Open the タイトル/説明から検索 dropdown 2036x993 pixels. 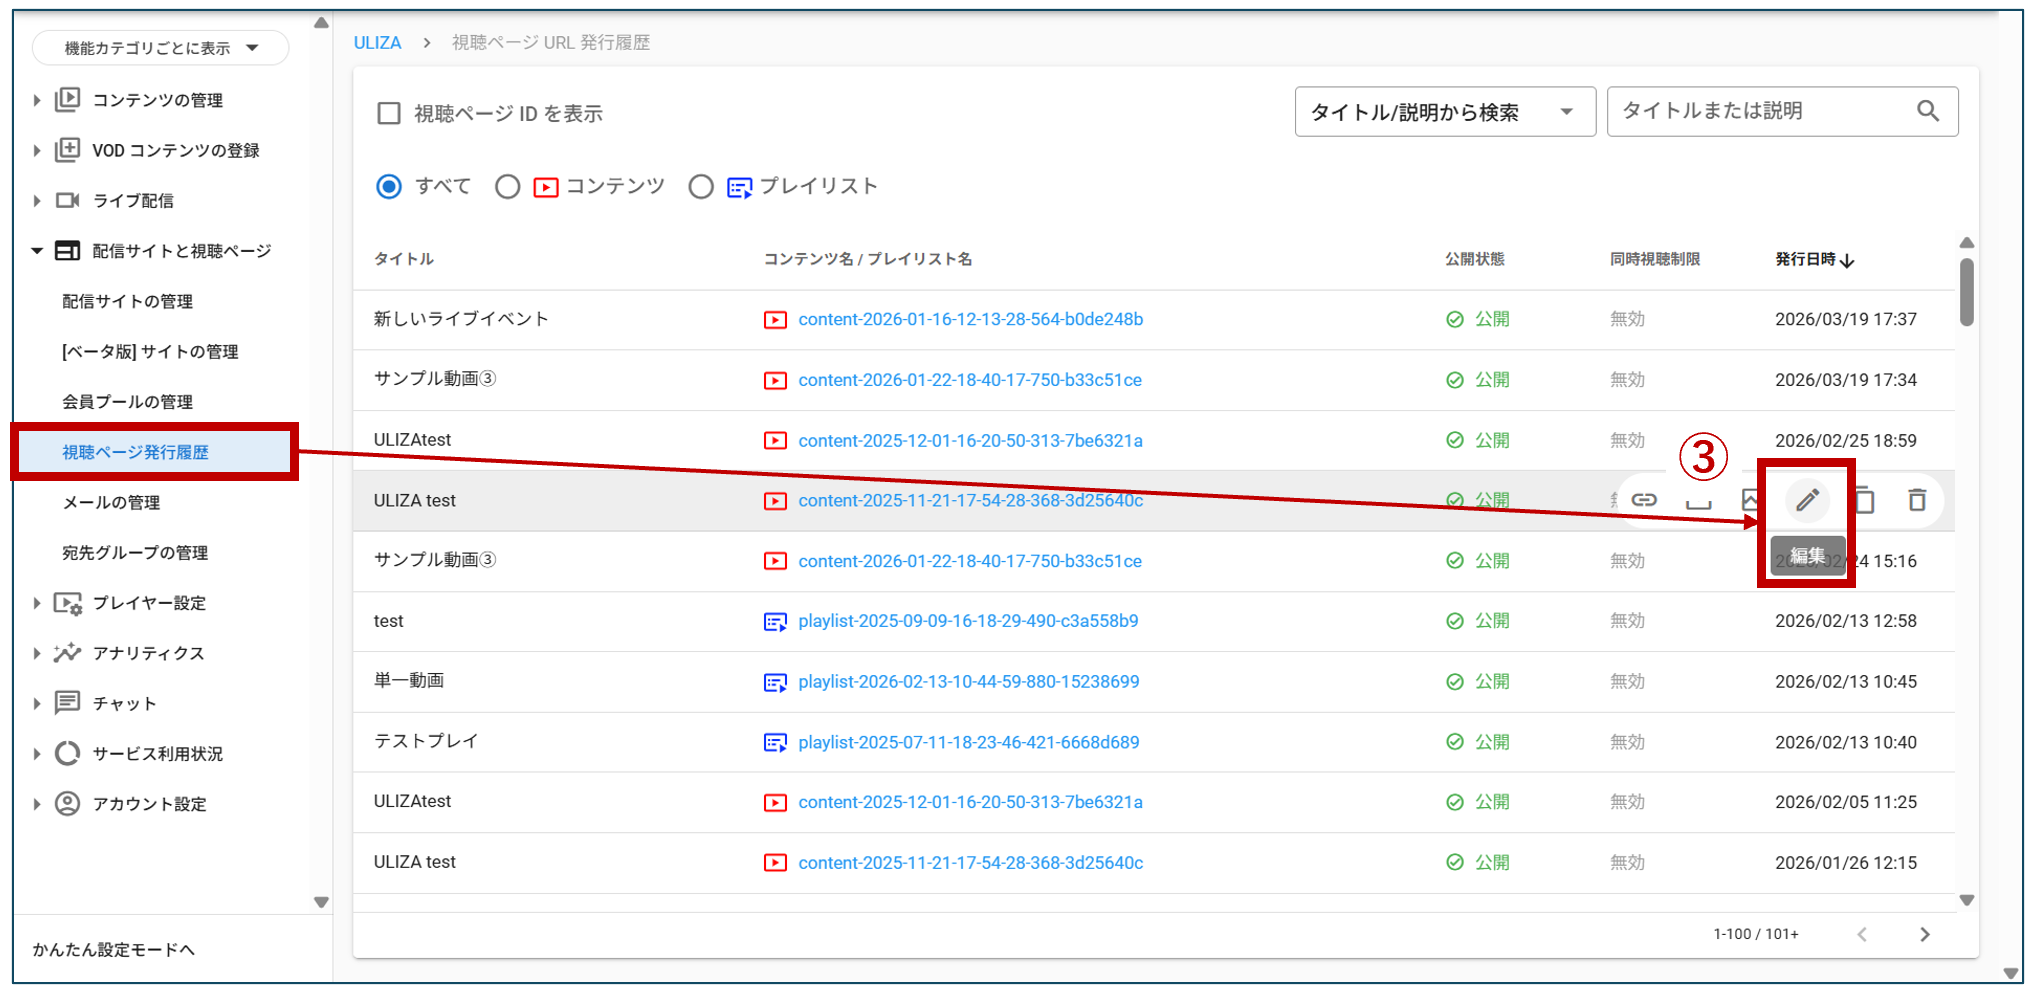point(1444,112)
